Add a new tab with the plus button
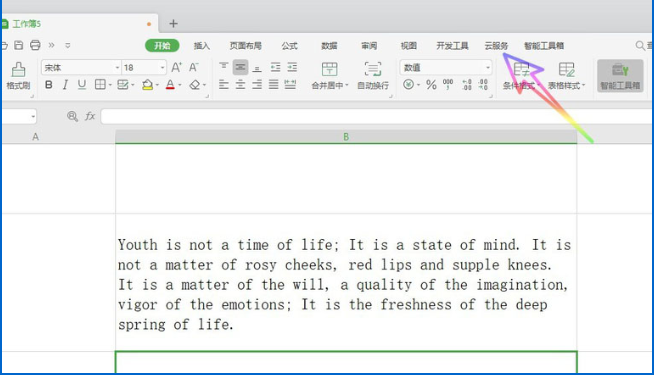Screen dimensions: 654x375 [174, 24]
